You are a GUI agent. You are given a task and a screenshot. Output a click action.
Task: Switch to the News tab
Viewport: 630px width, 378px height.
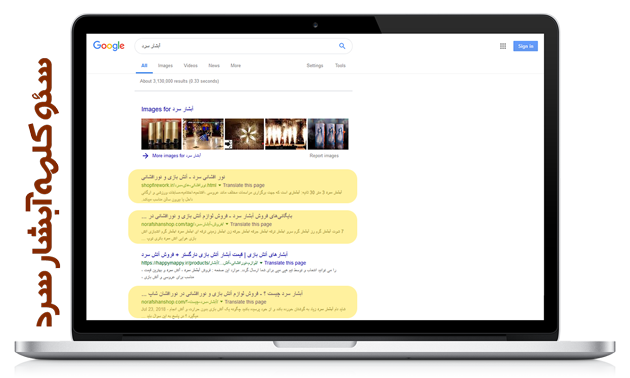[x=214, y=65]
